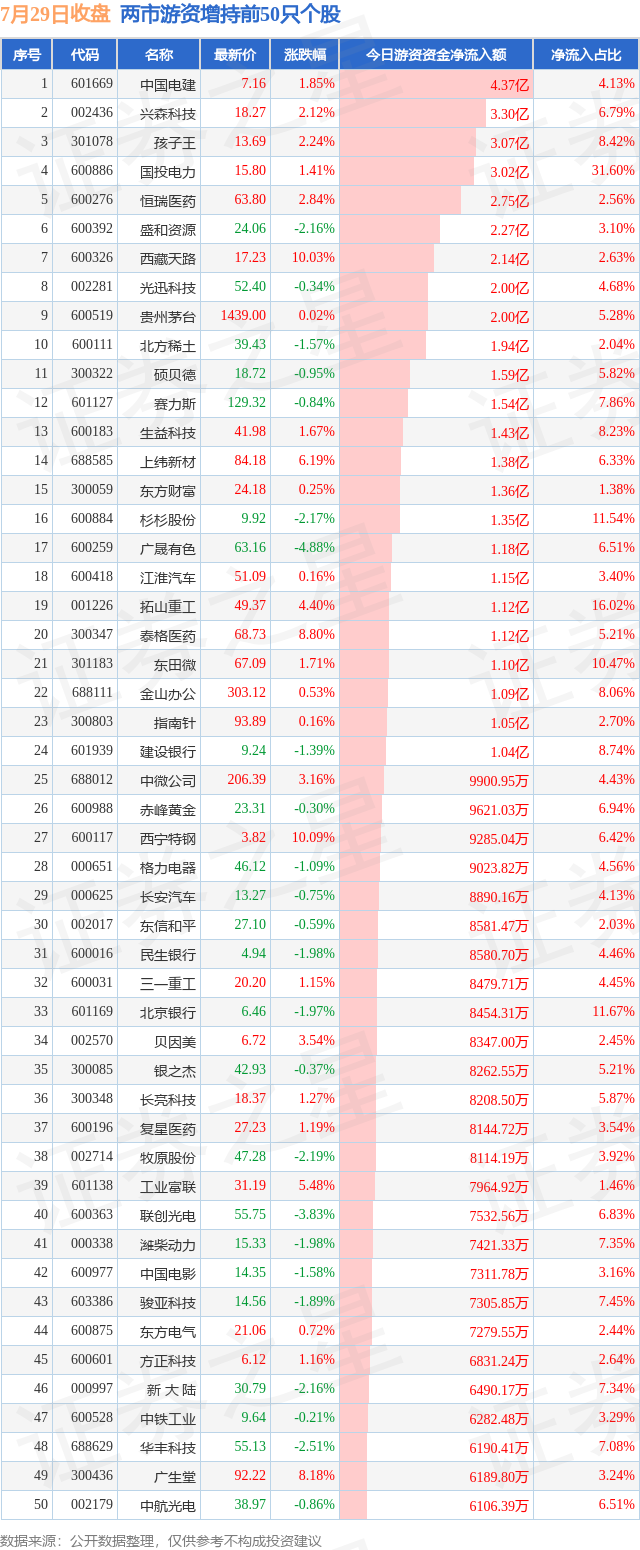Select stock name 华丰科技

168,1448
